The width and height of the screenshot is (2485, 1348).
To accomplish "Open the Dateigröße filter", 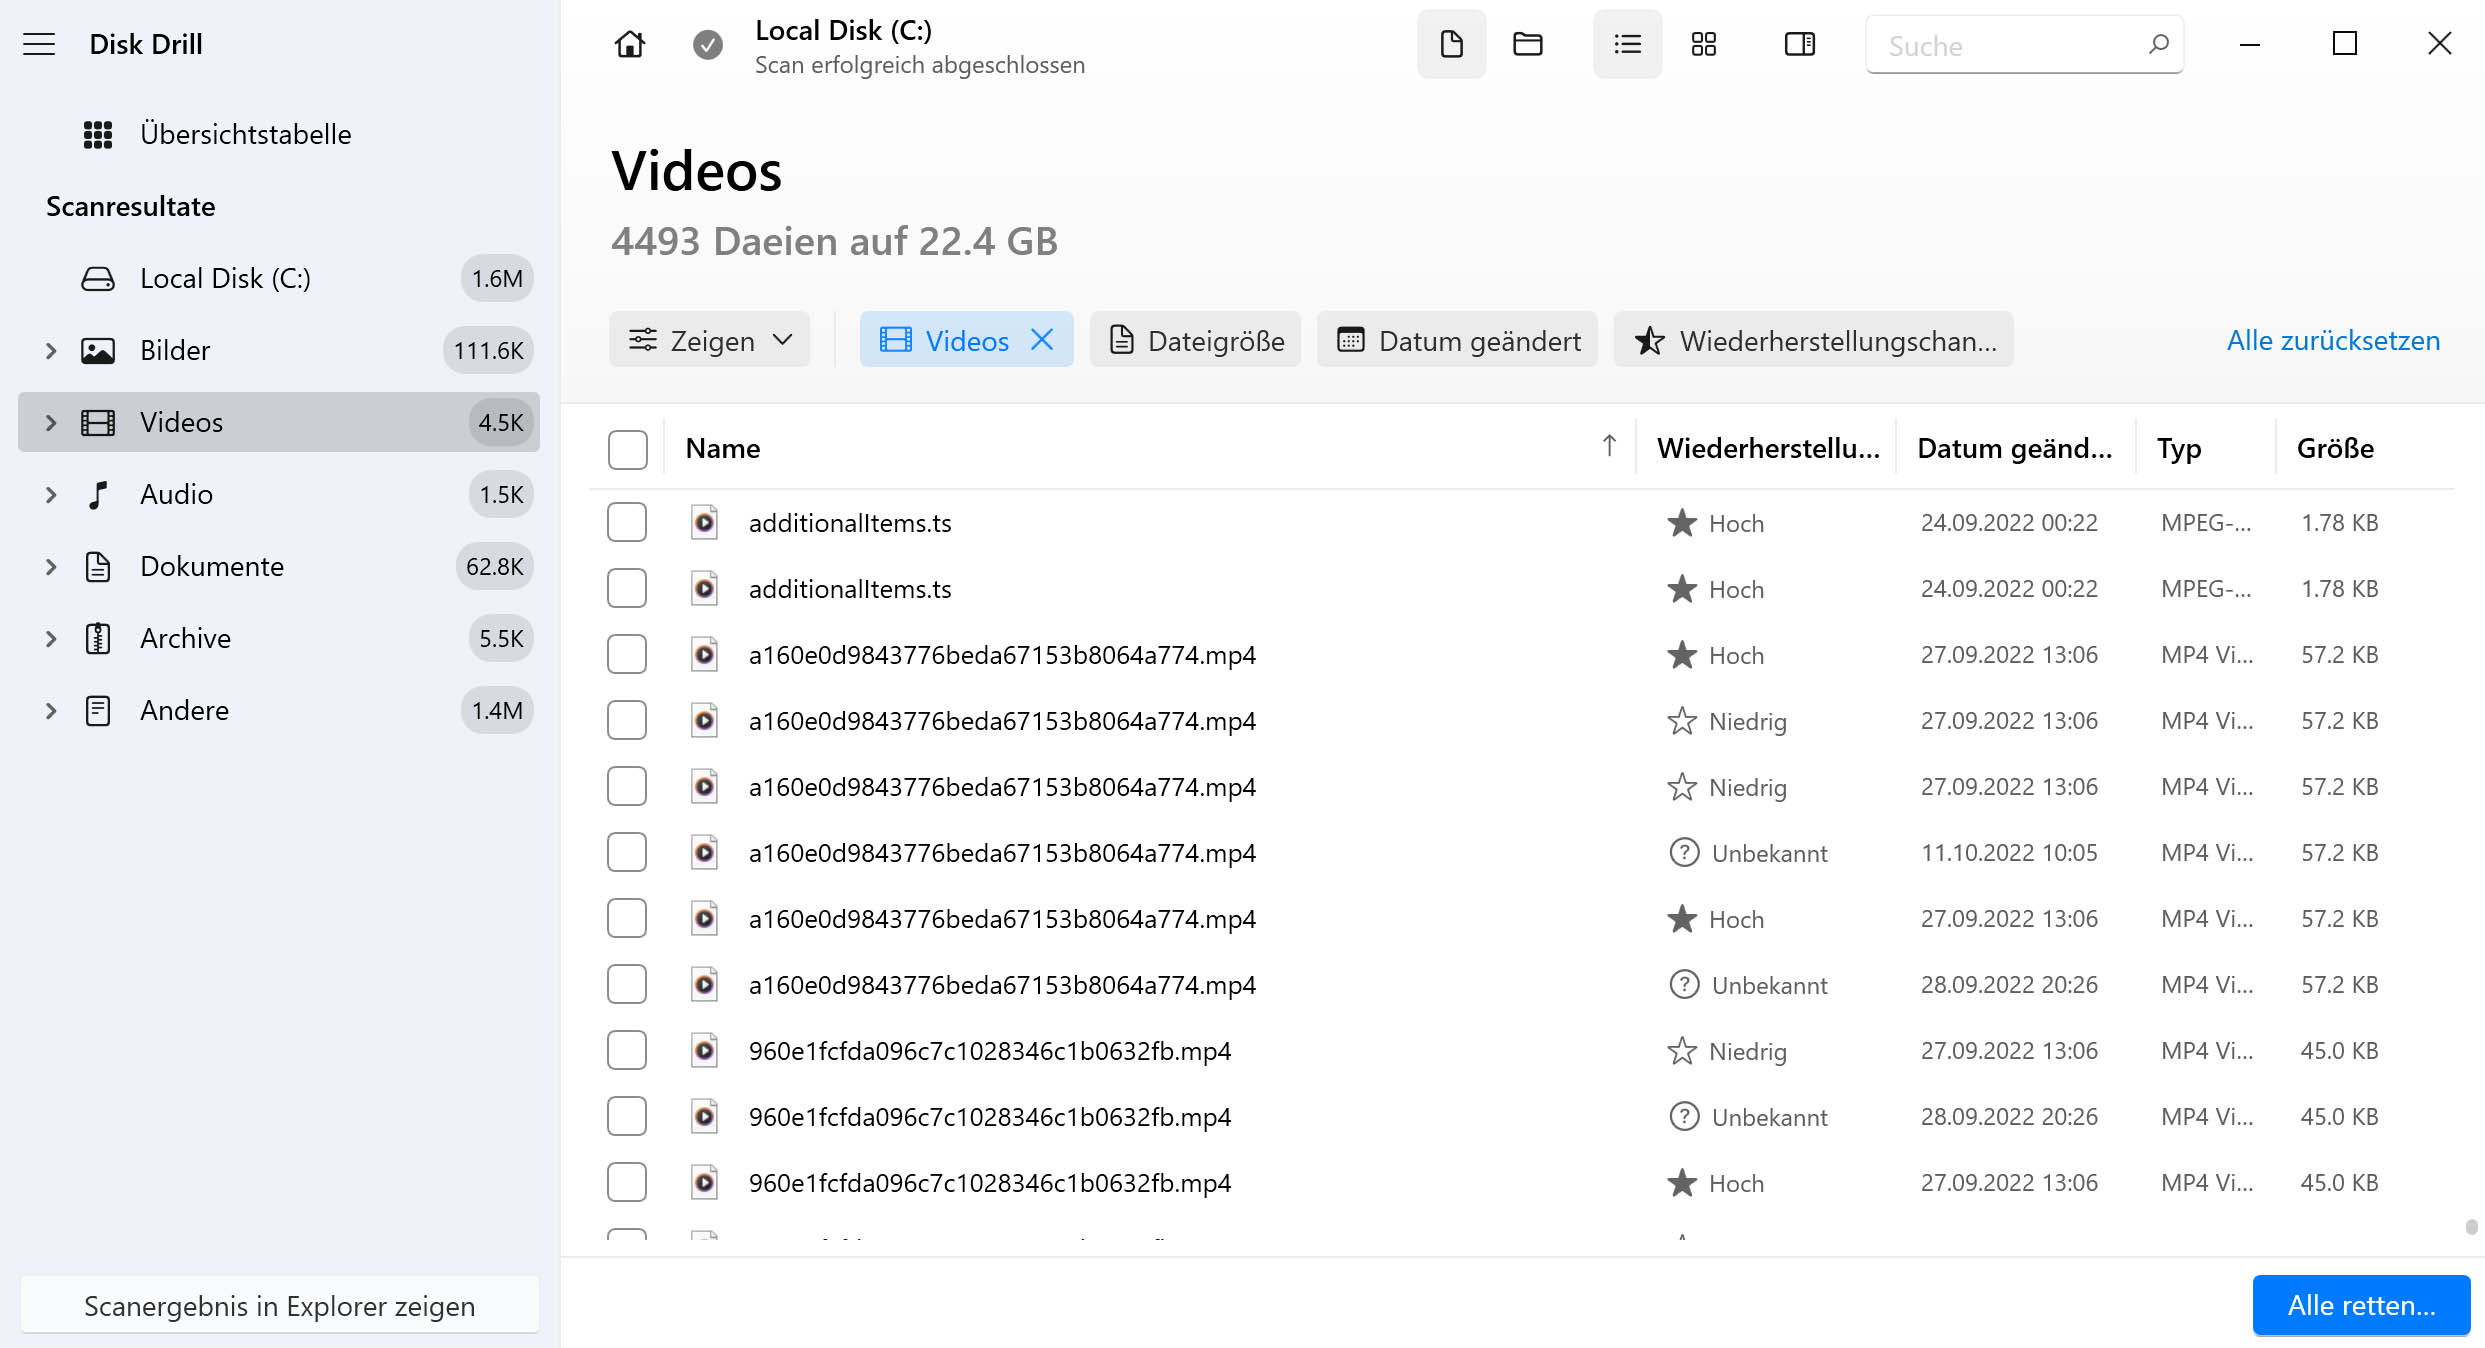I will [x=1196, y=340].
